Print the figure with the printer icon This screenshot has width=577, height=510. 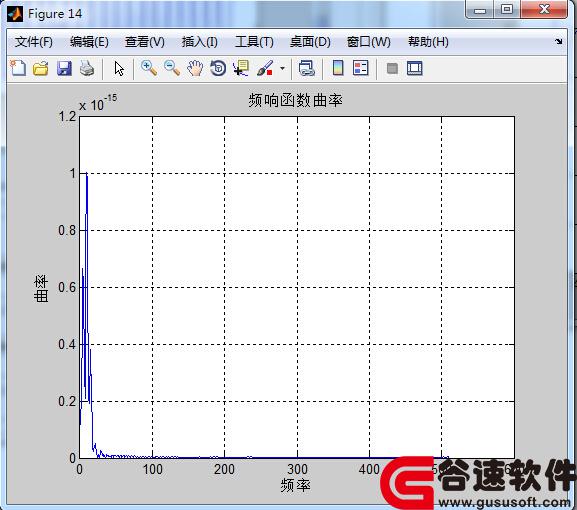pos(87,68)
